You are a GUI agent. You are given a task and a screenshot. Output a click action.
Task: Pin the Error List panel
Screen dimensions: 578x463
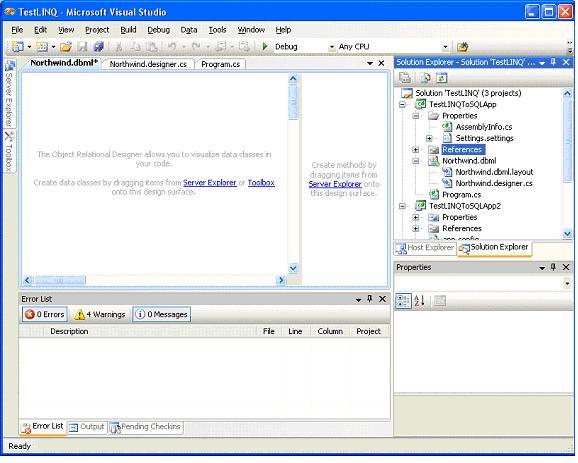370,299
